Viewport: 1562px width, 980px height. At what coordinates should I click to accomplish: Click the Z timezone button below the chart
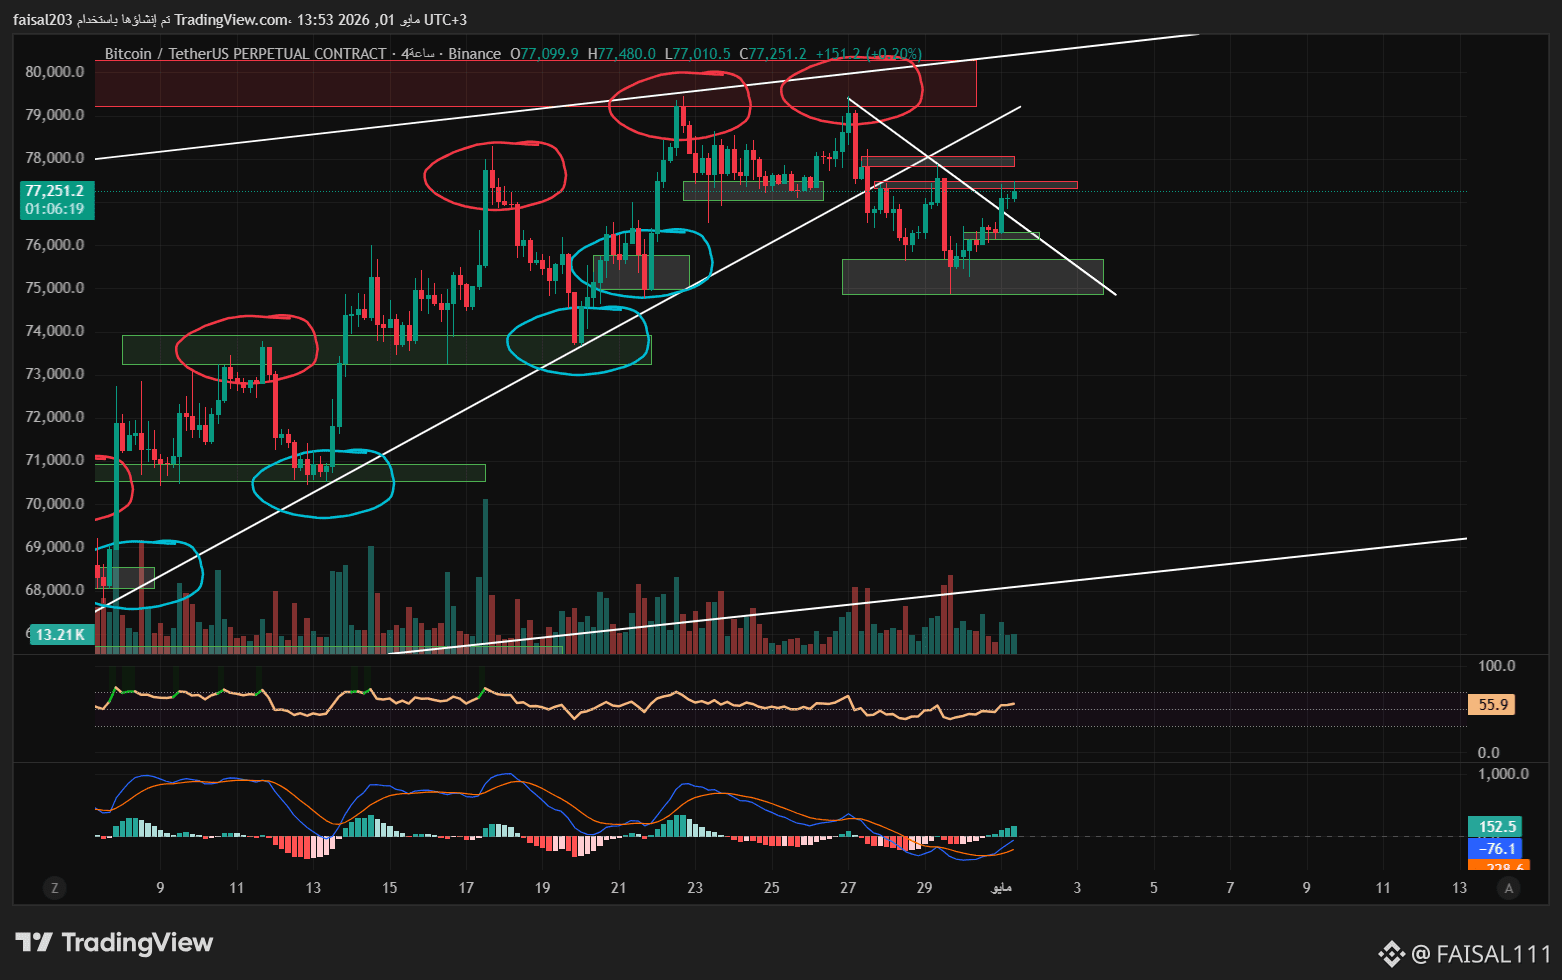tap(55, 887)
